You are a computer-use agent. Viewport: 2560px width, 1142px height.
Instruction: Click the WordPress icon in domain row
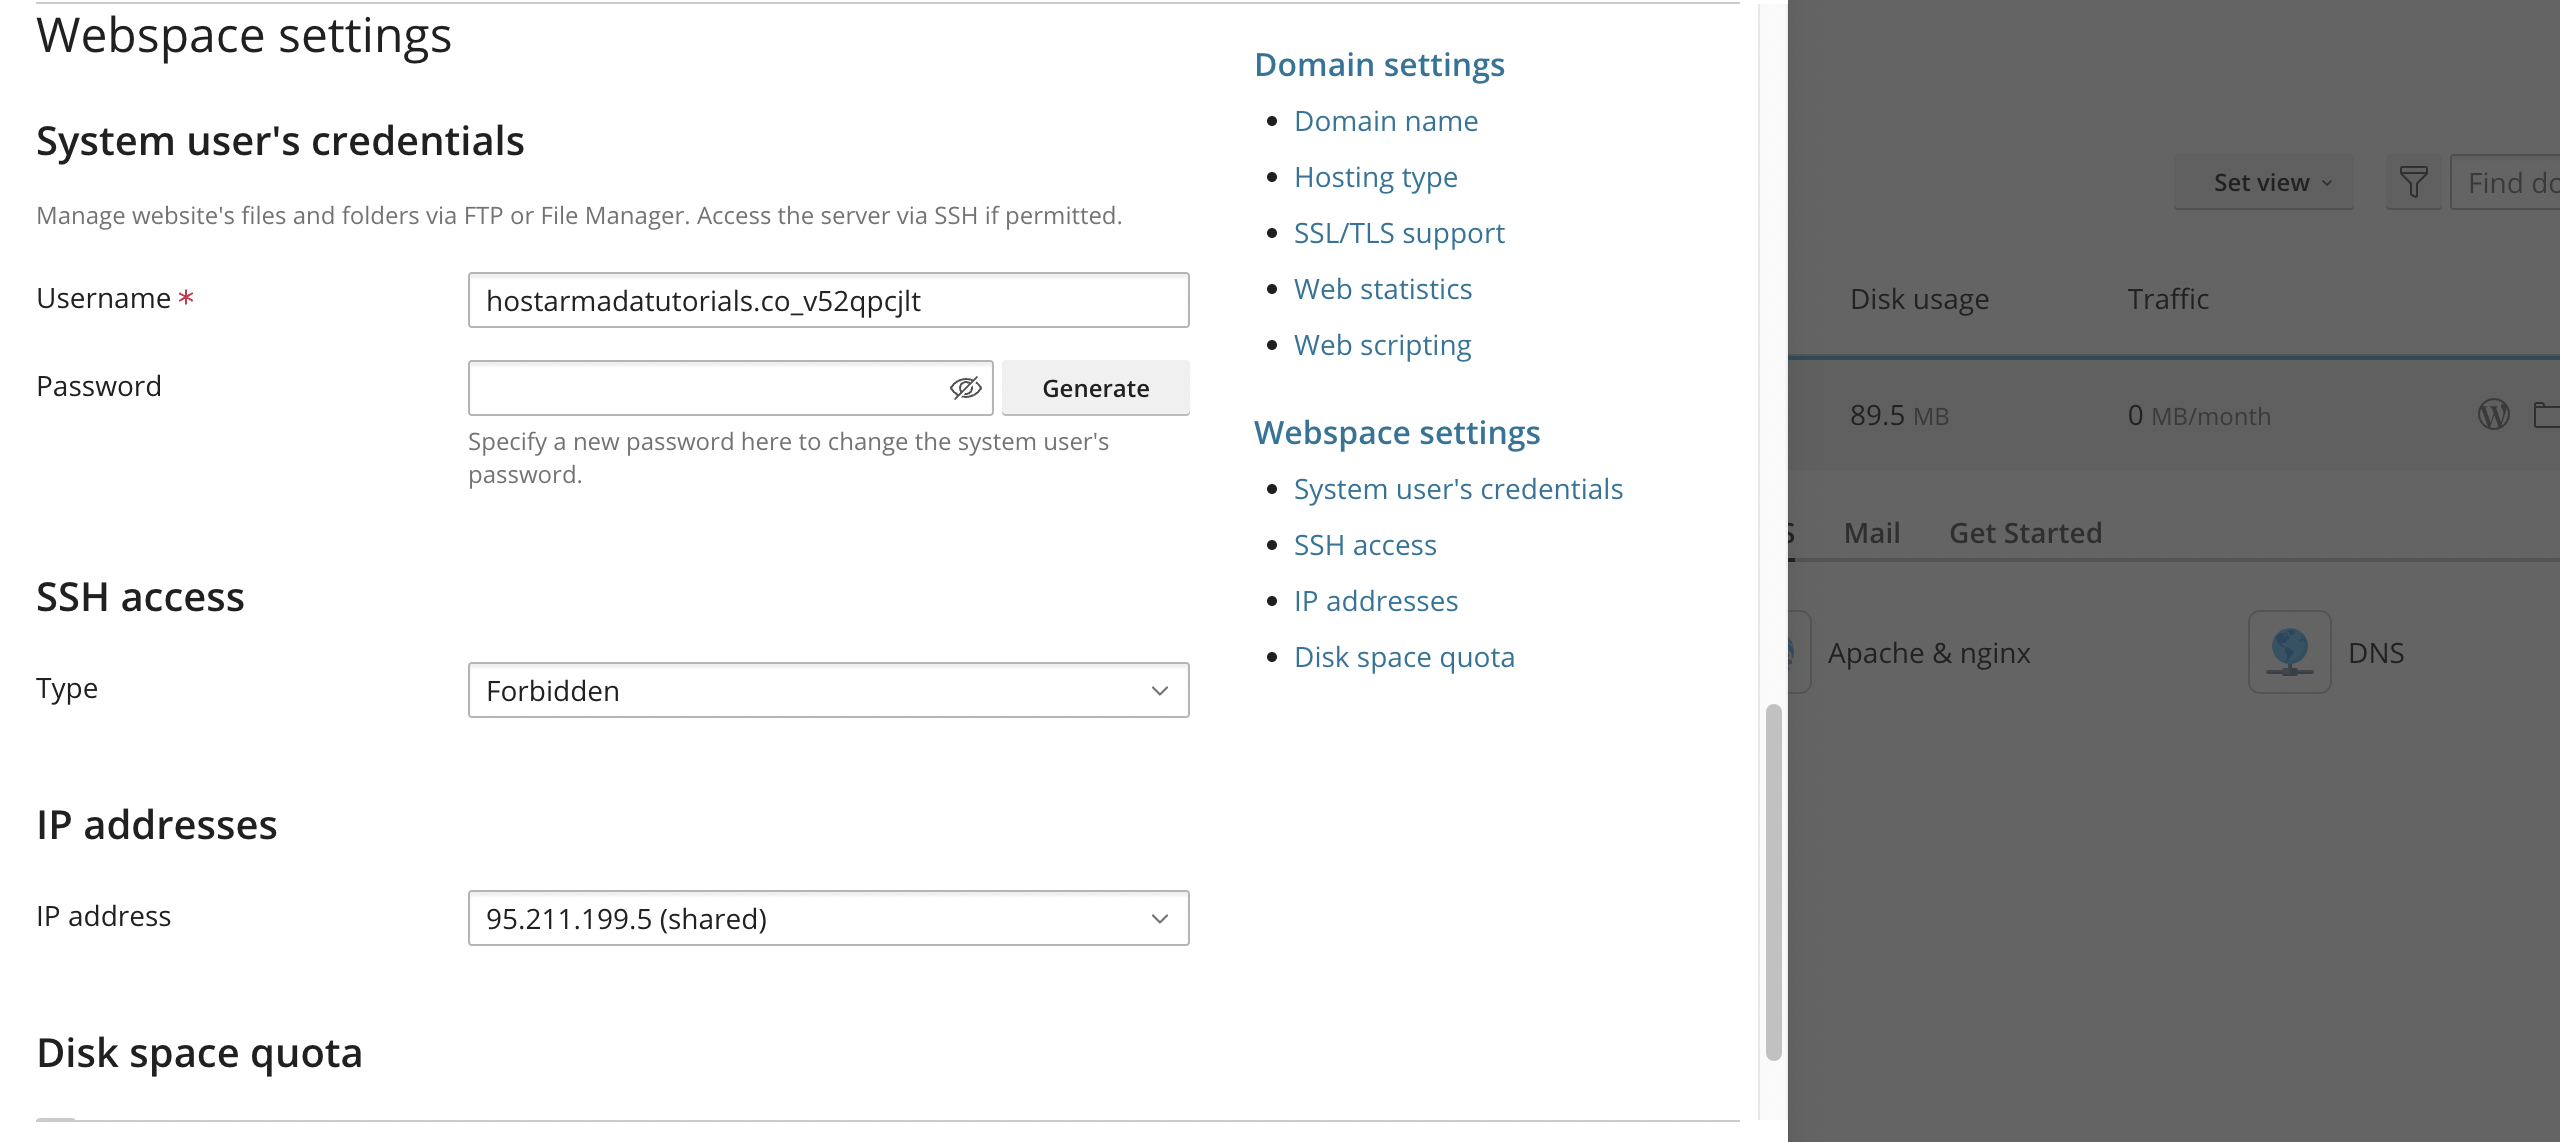point(2493,414)
